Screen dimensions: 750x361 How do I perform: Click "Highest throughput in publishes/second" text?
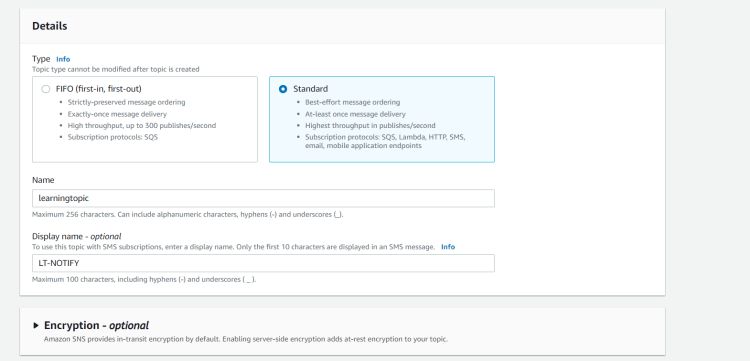tap(370, 126)
